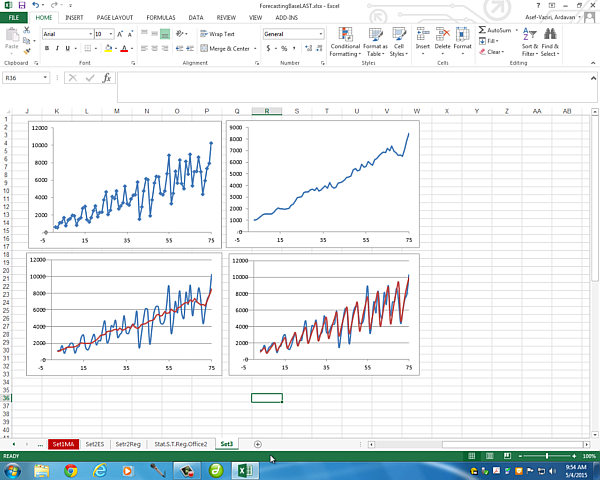
Task: Increase font size with the larger A icon
Action: (120, 34)
